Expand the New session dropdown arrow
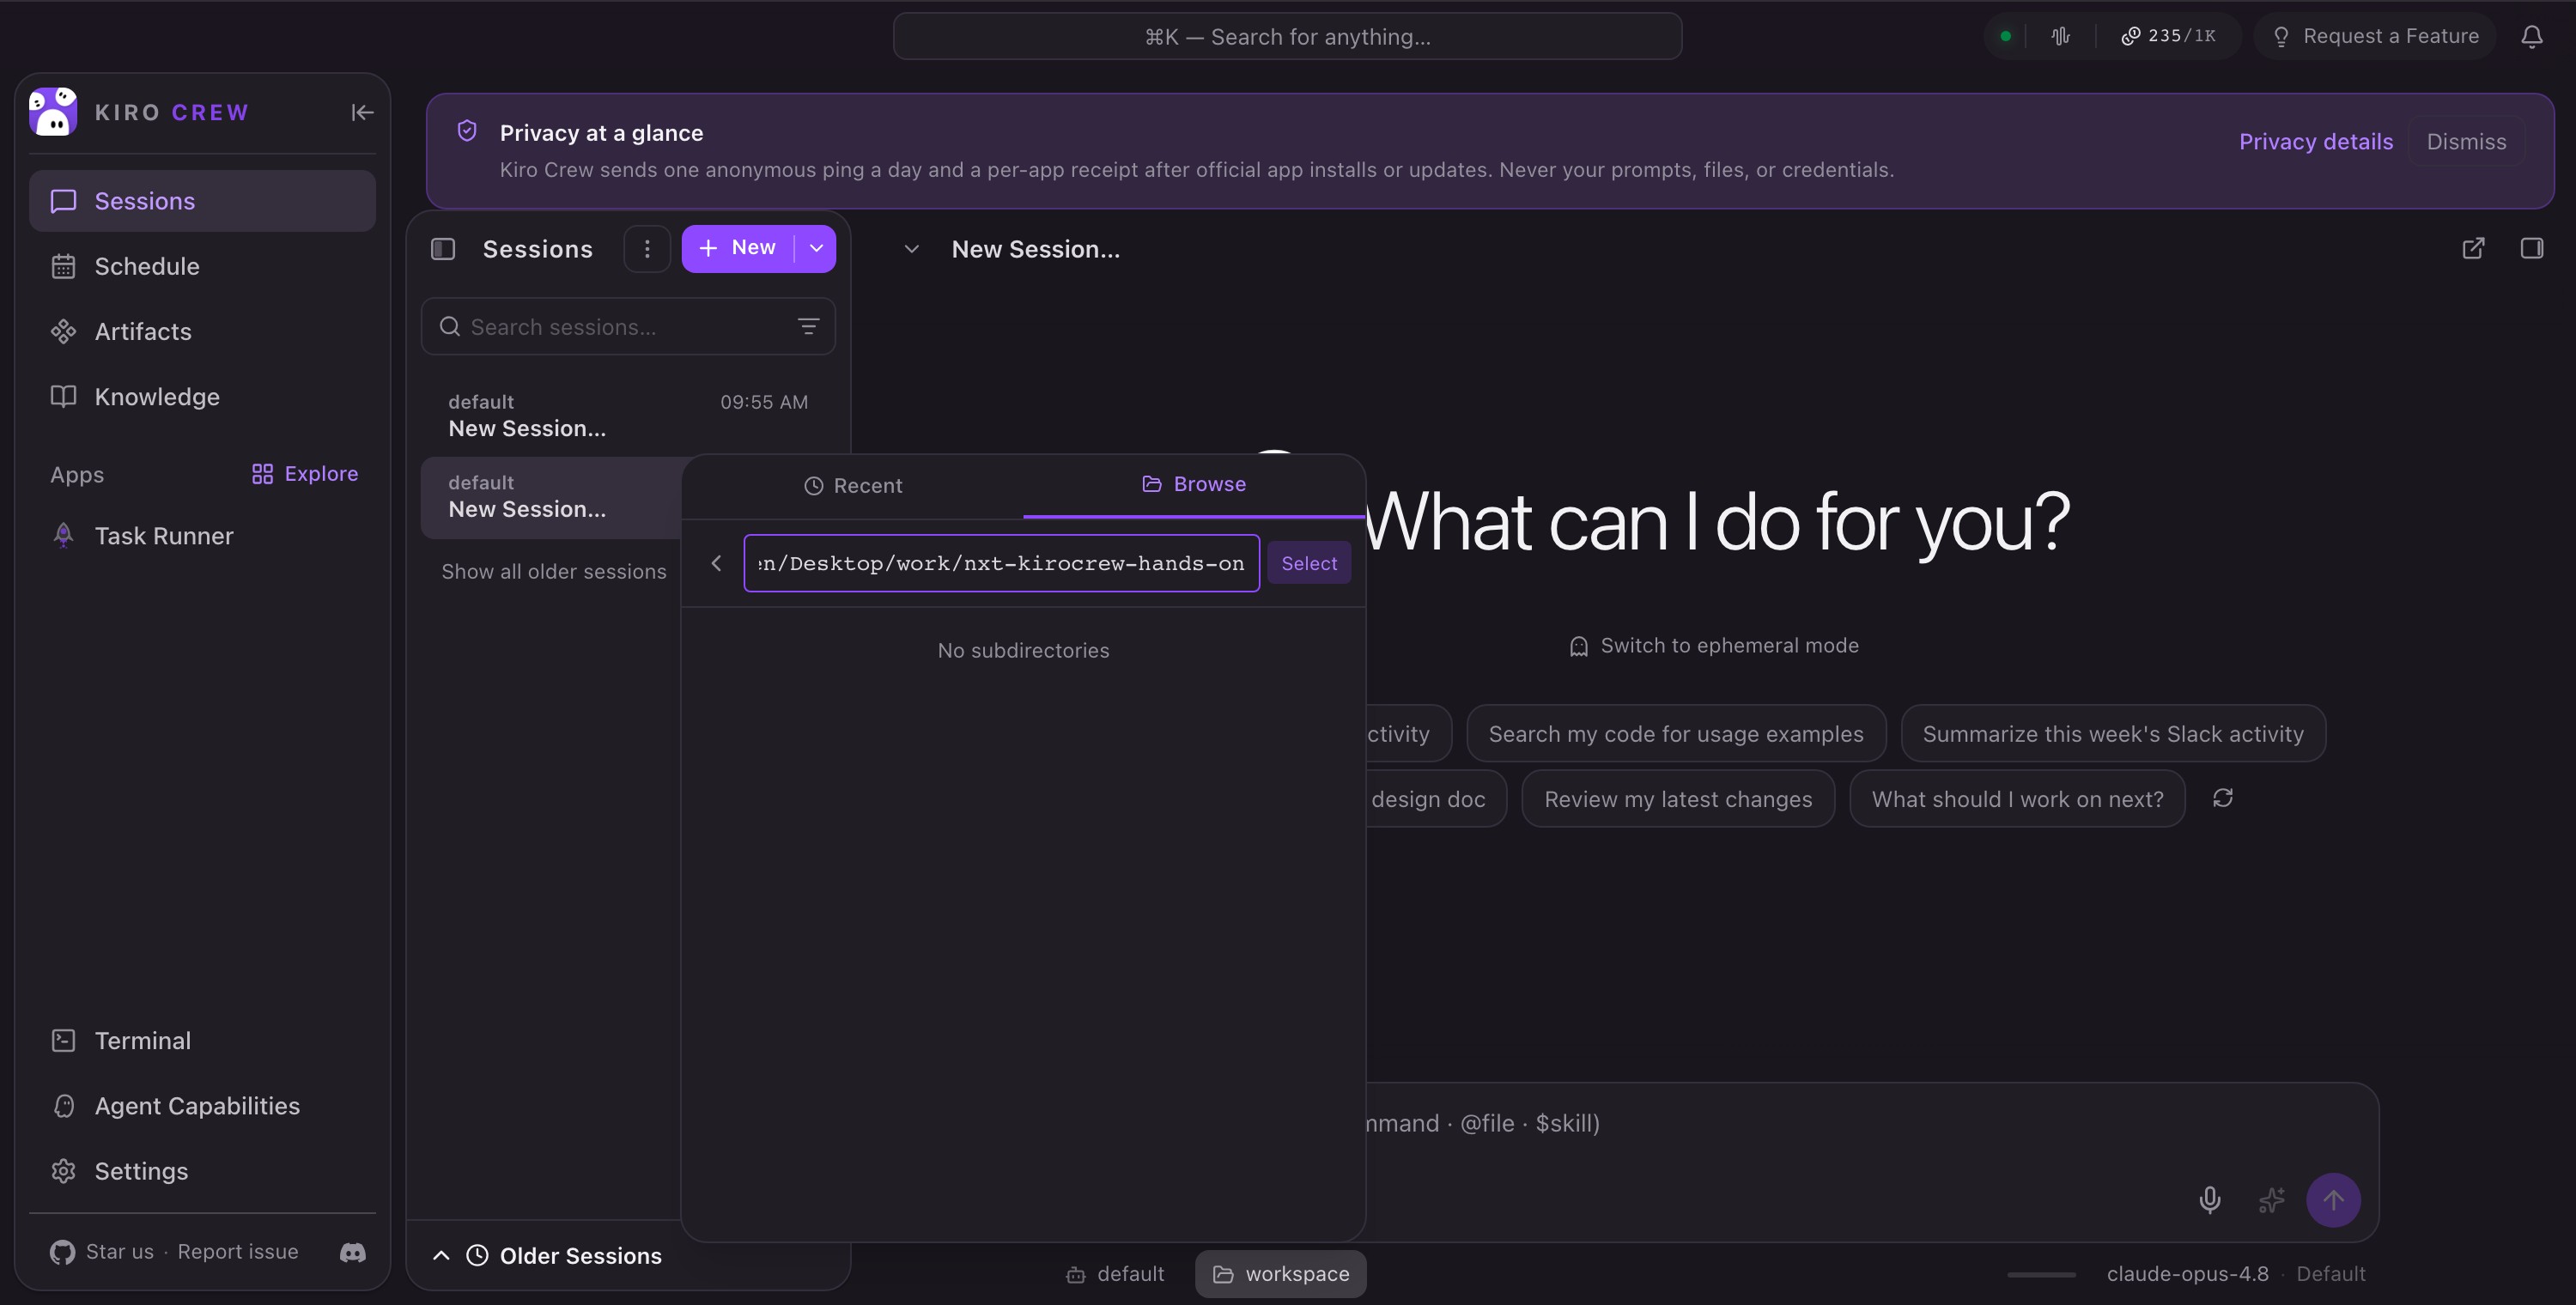2576x1305 pixels. point(816,248)
